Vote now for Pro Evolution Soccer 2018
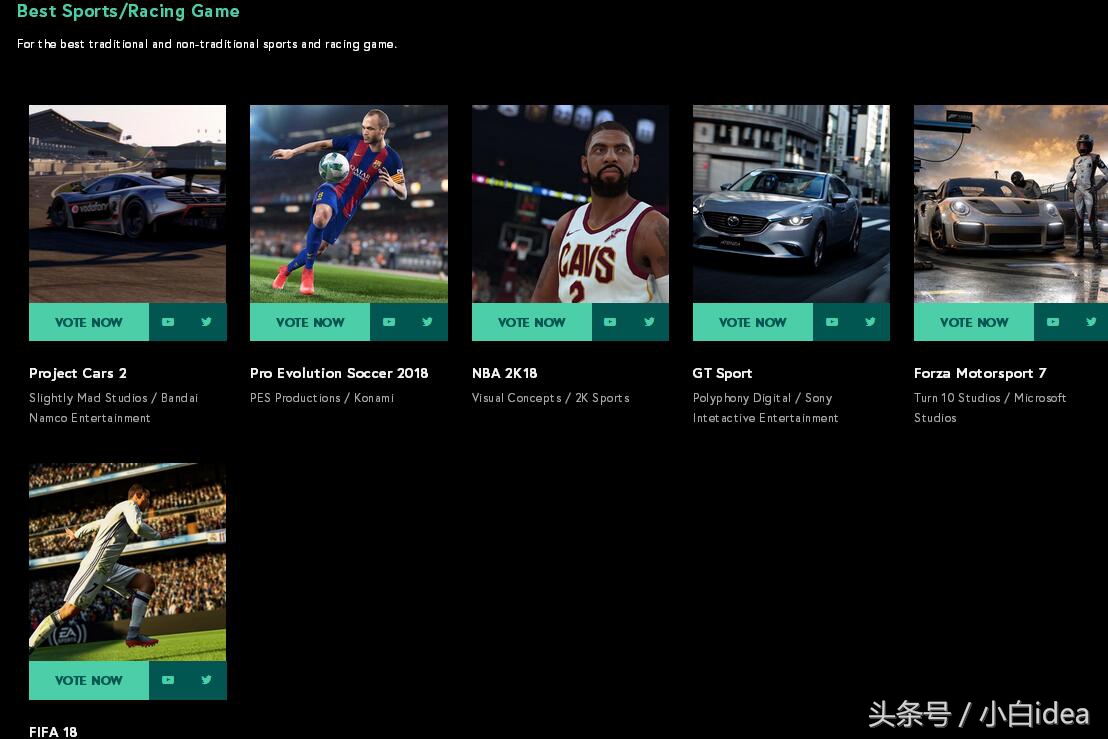This screenshot has height=739, width=1108. click(x=310, y=322)
